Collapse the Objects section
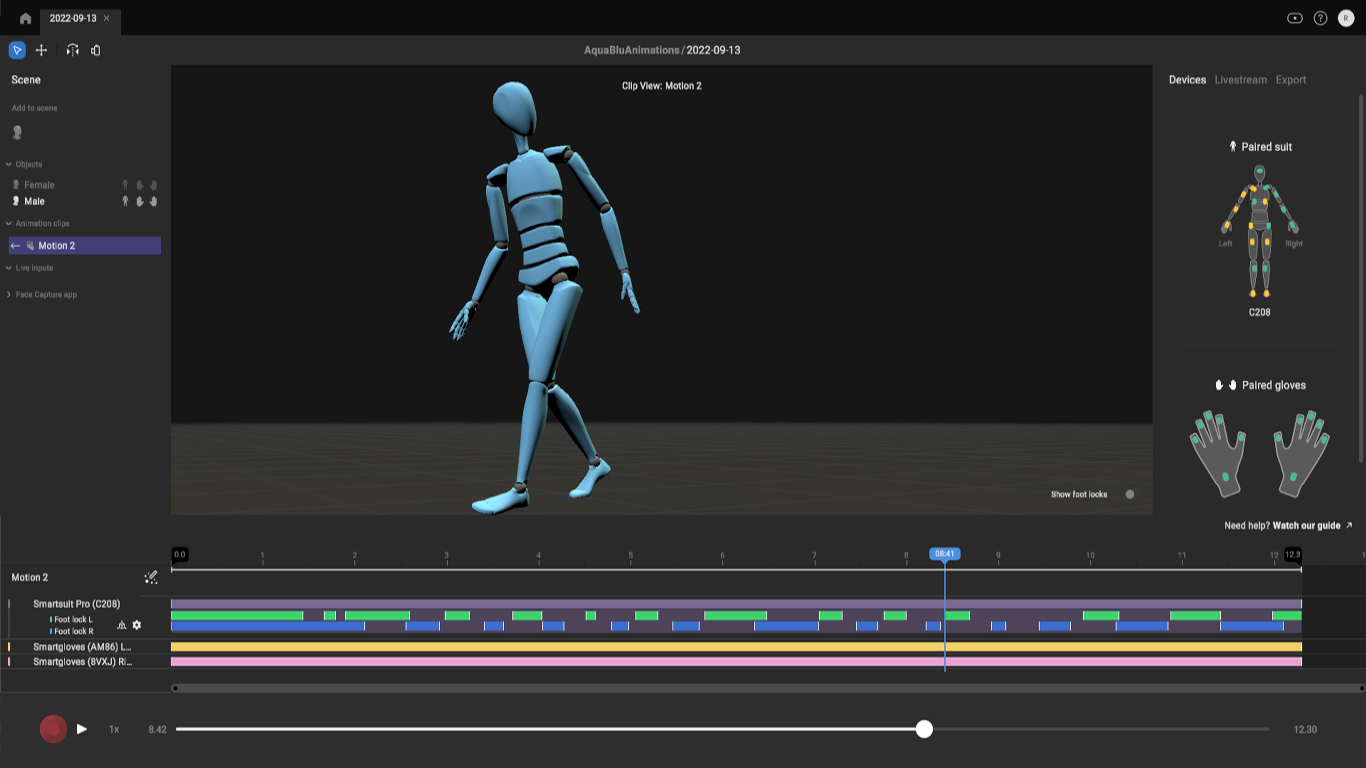The image size is (1366, 768). coord(9,164)
